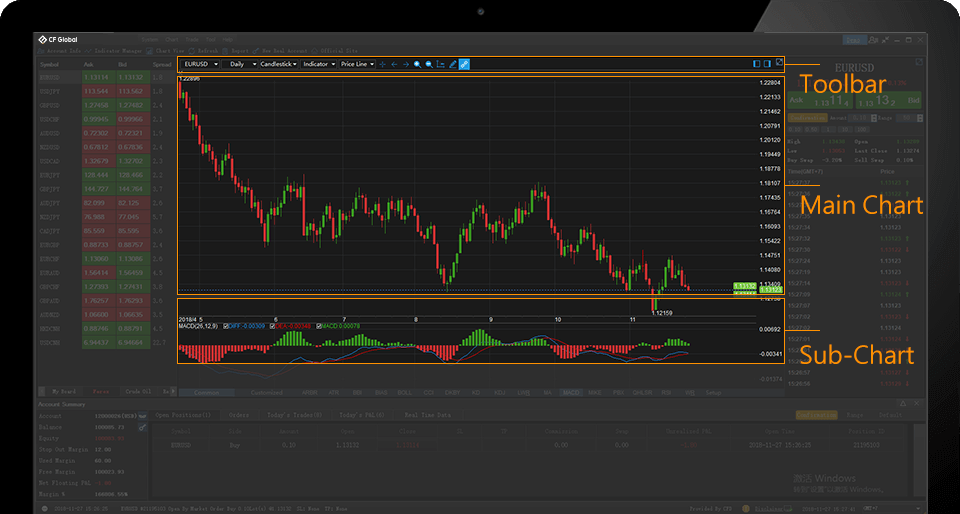The height and width of the screenshot is (514, 960).
Task: Click the user profile icon in title bar
Action: point(874,40)
